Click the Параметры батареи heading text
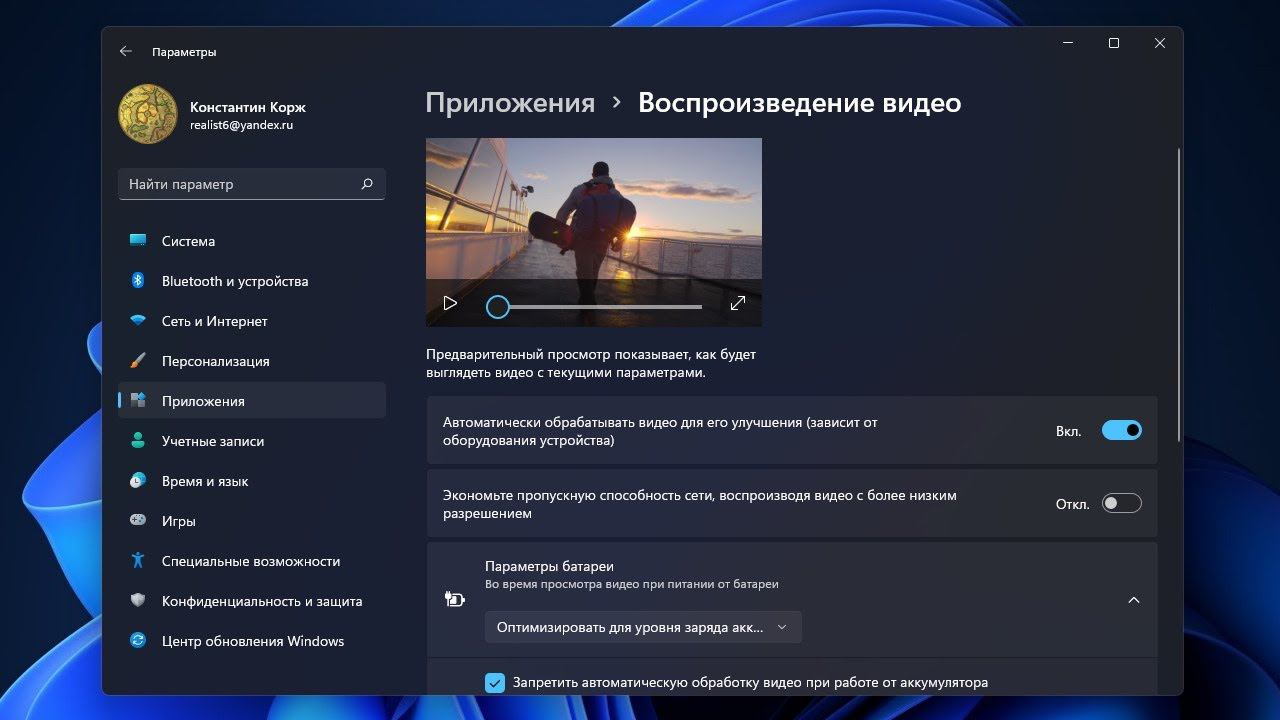Viewport: 1280px width, 720px height. pos(549,566)
